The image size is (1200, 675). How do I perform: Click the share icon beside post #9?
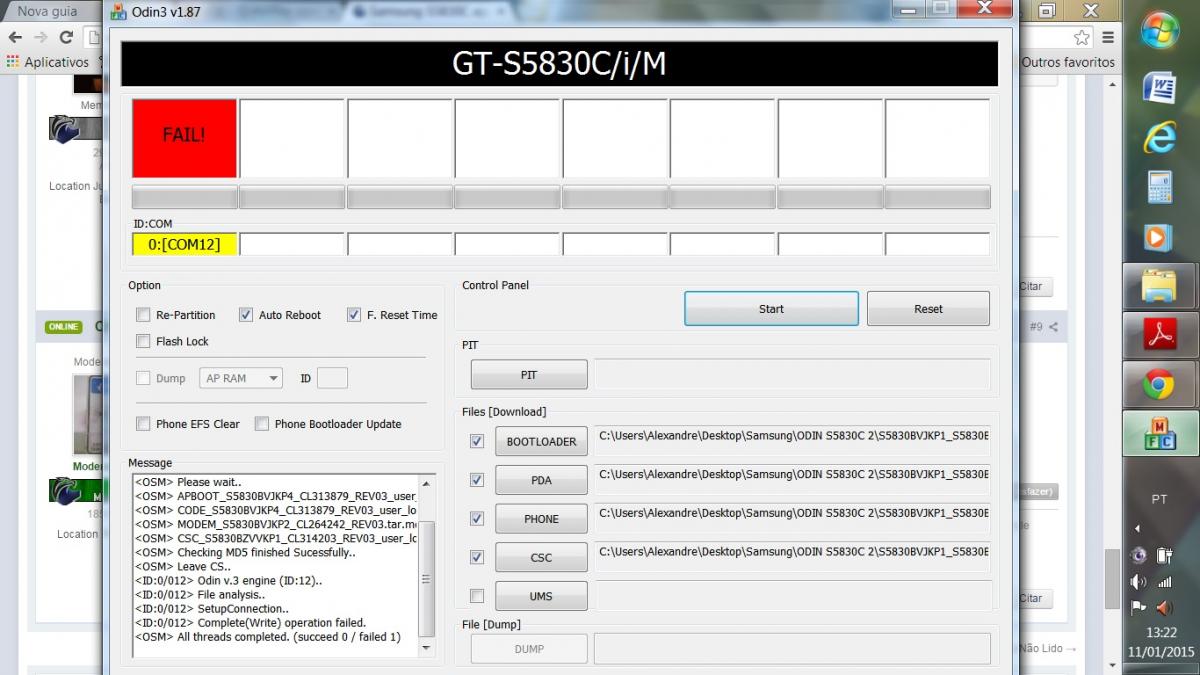[1053, 327]
